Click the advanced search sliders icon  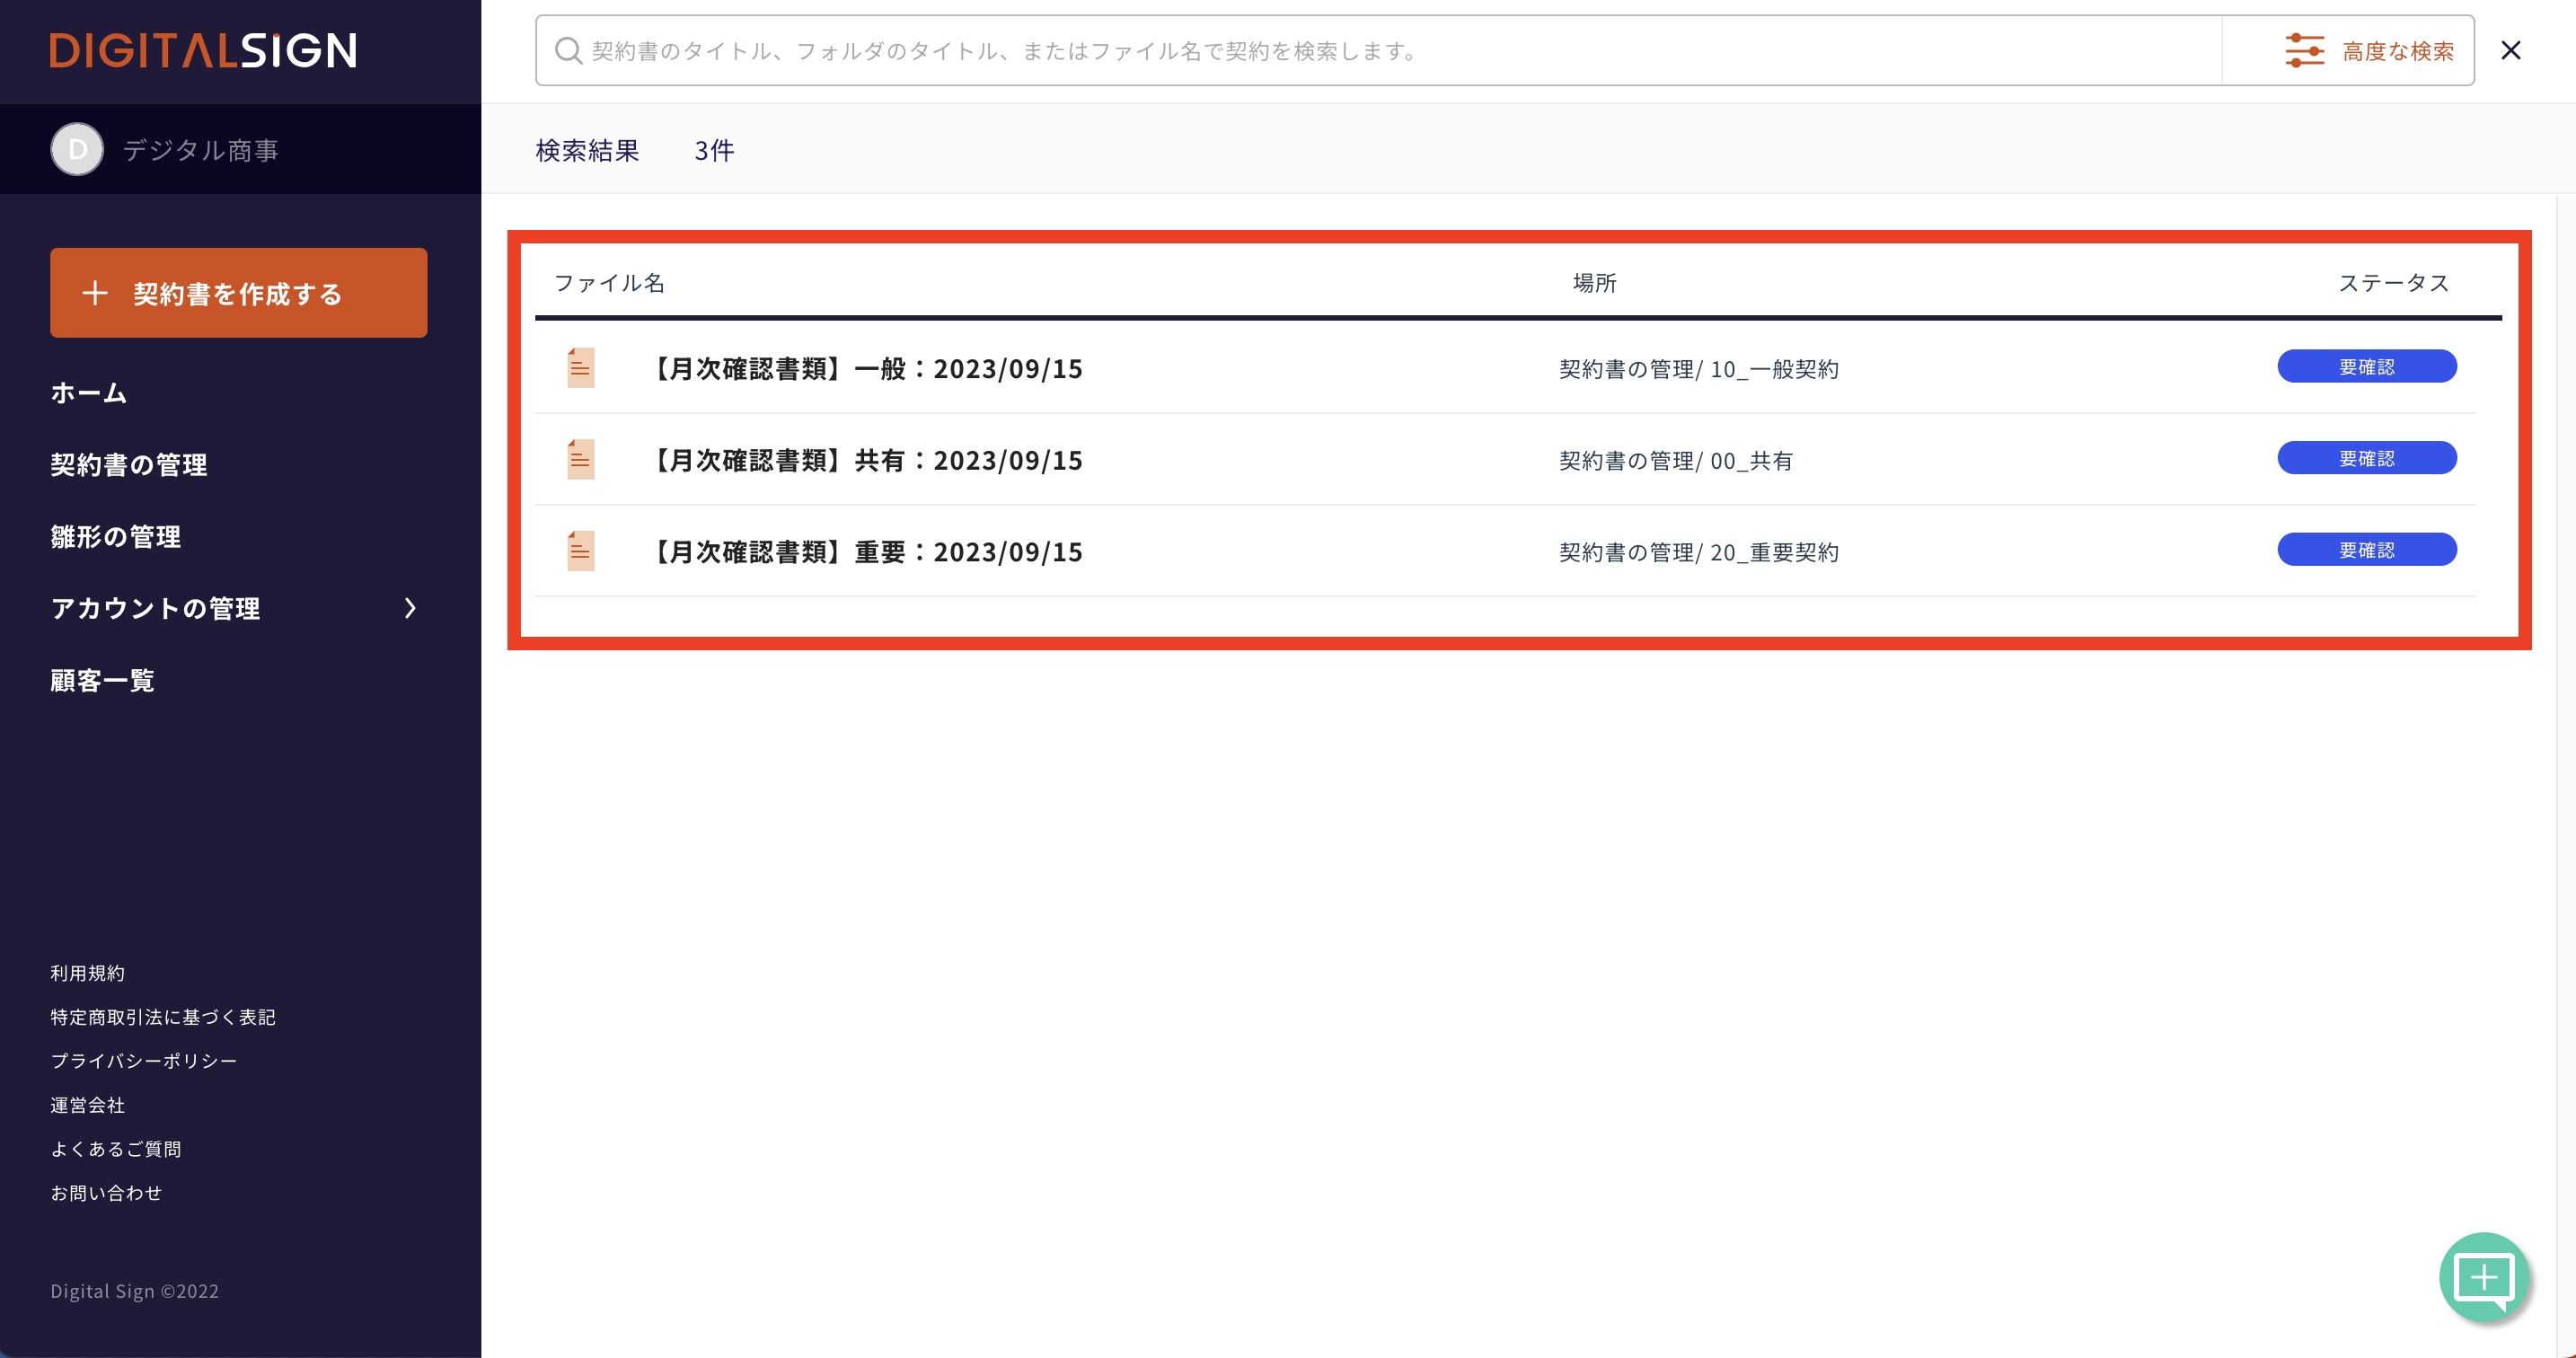tap(2304, 51)
